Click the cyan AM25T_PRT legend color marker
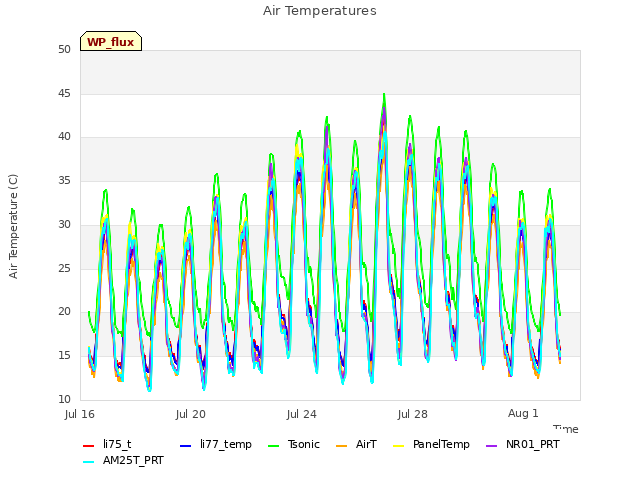Image resolution: width=640 pixels, height=480 pixels. pos(89,462)
